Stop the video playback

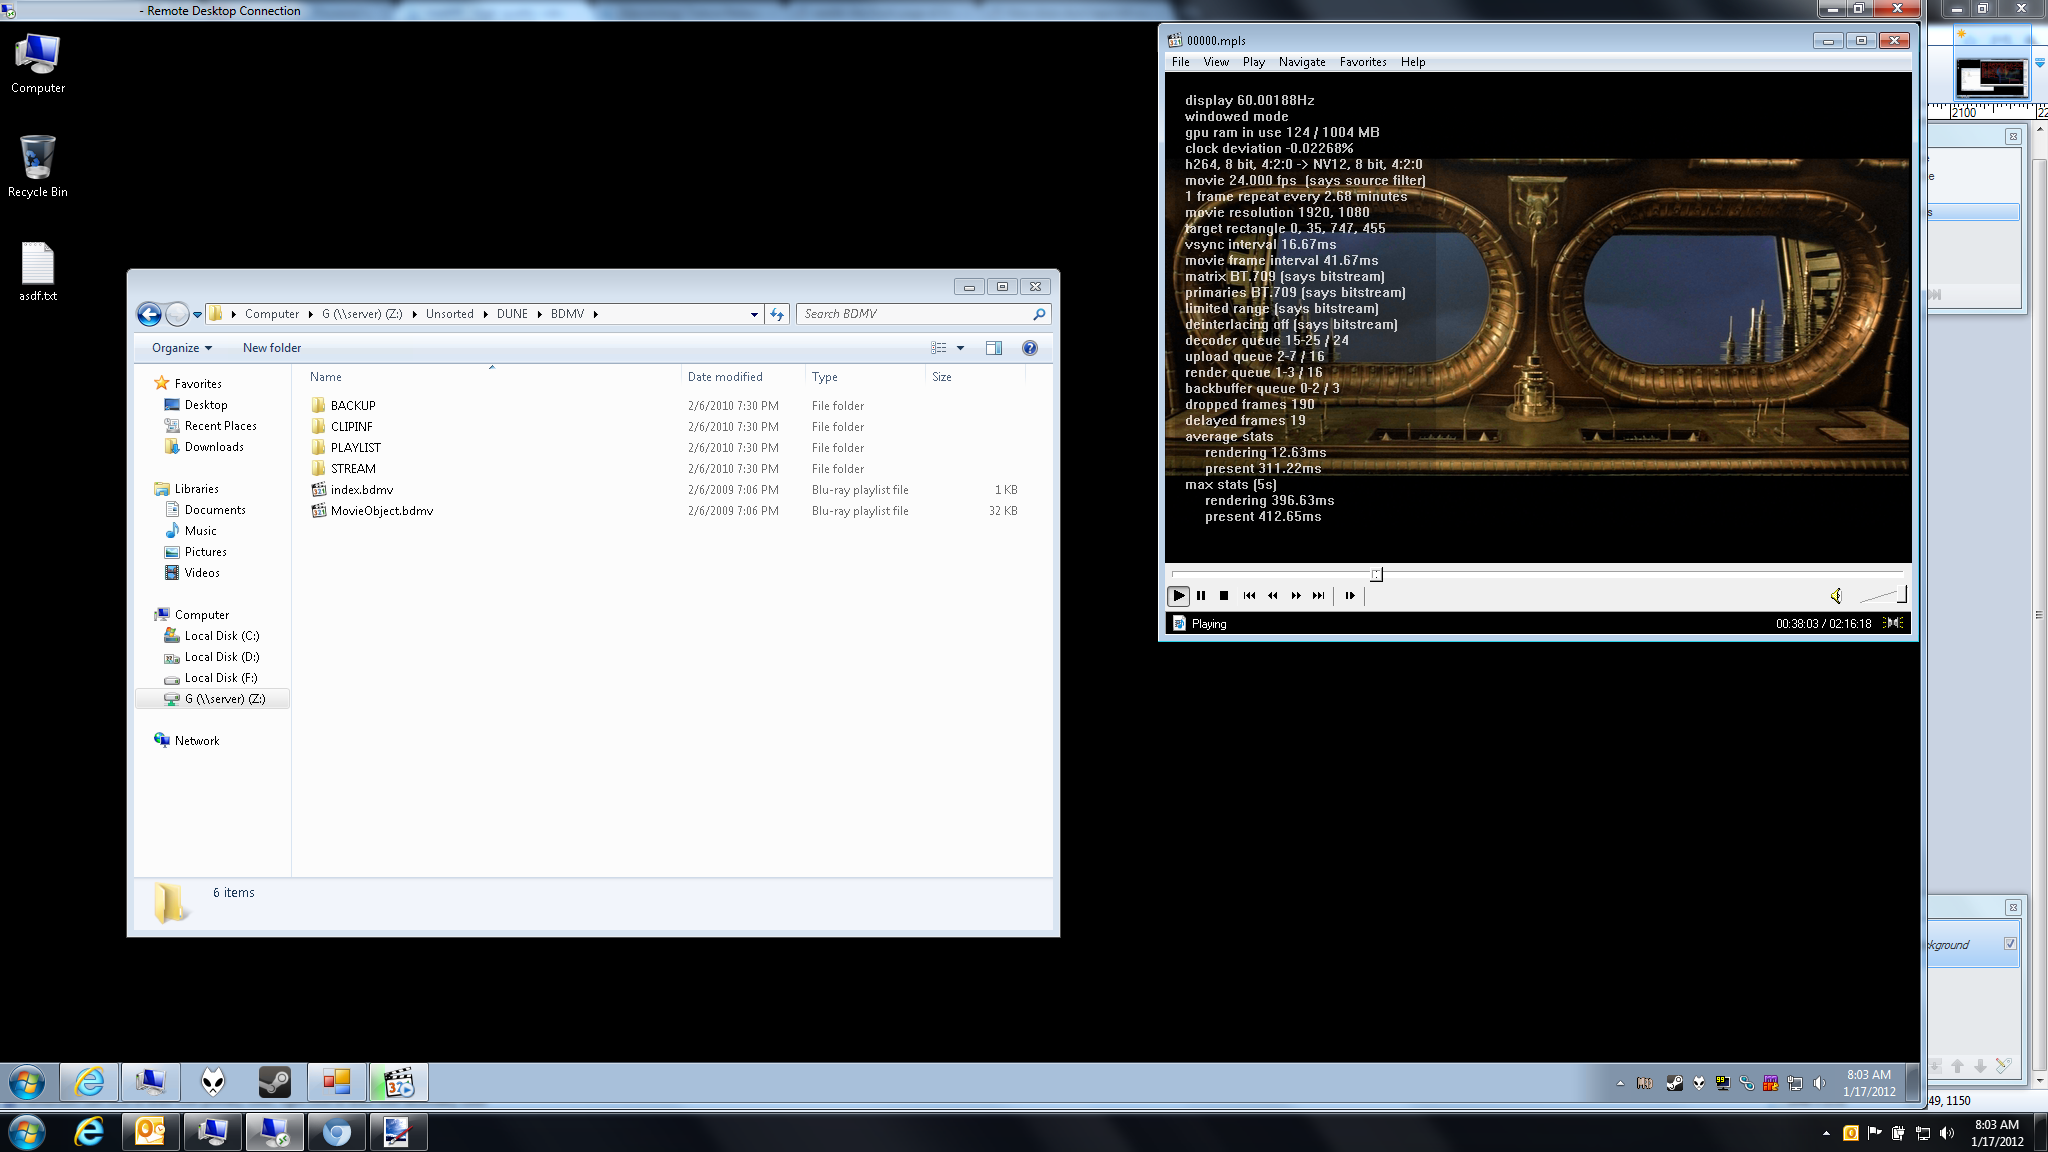pyautogui.click(x=1224, y=596)
